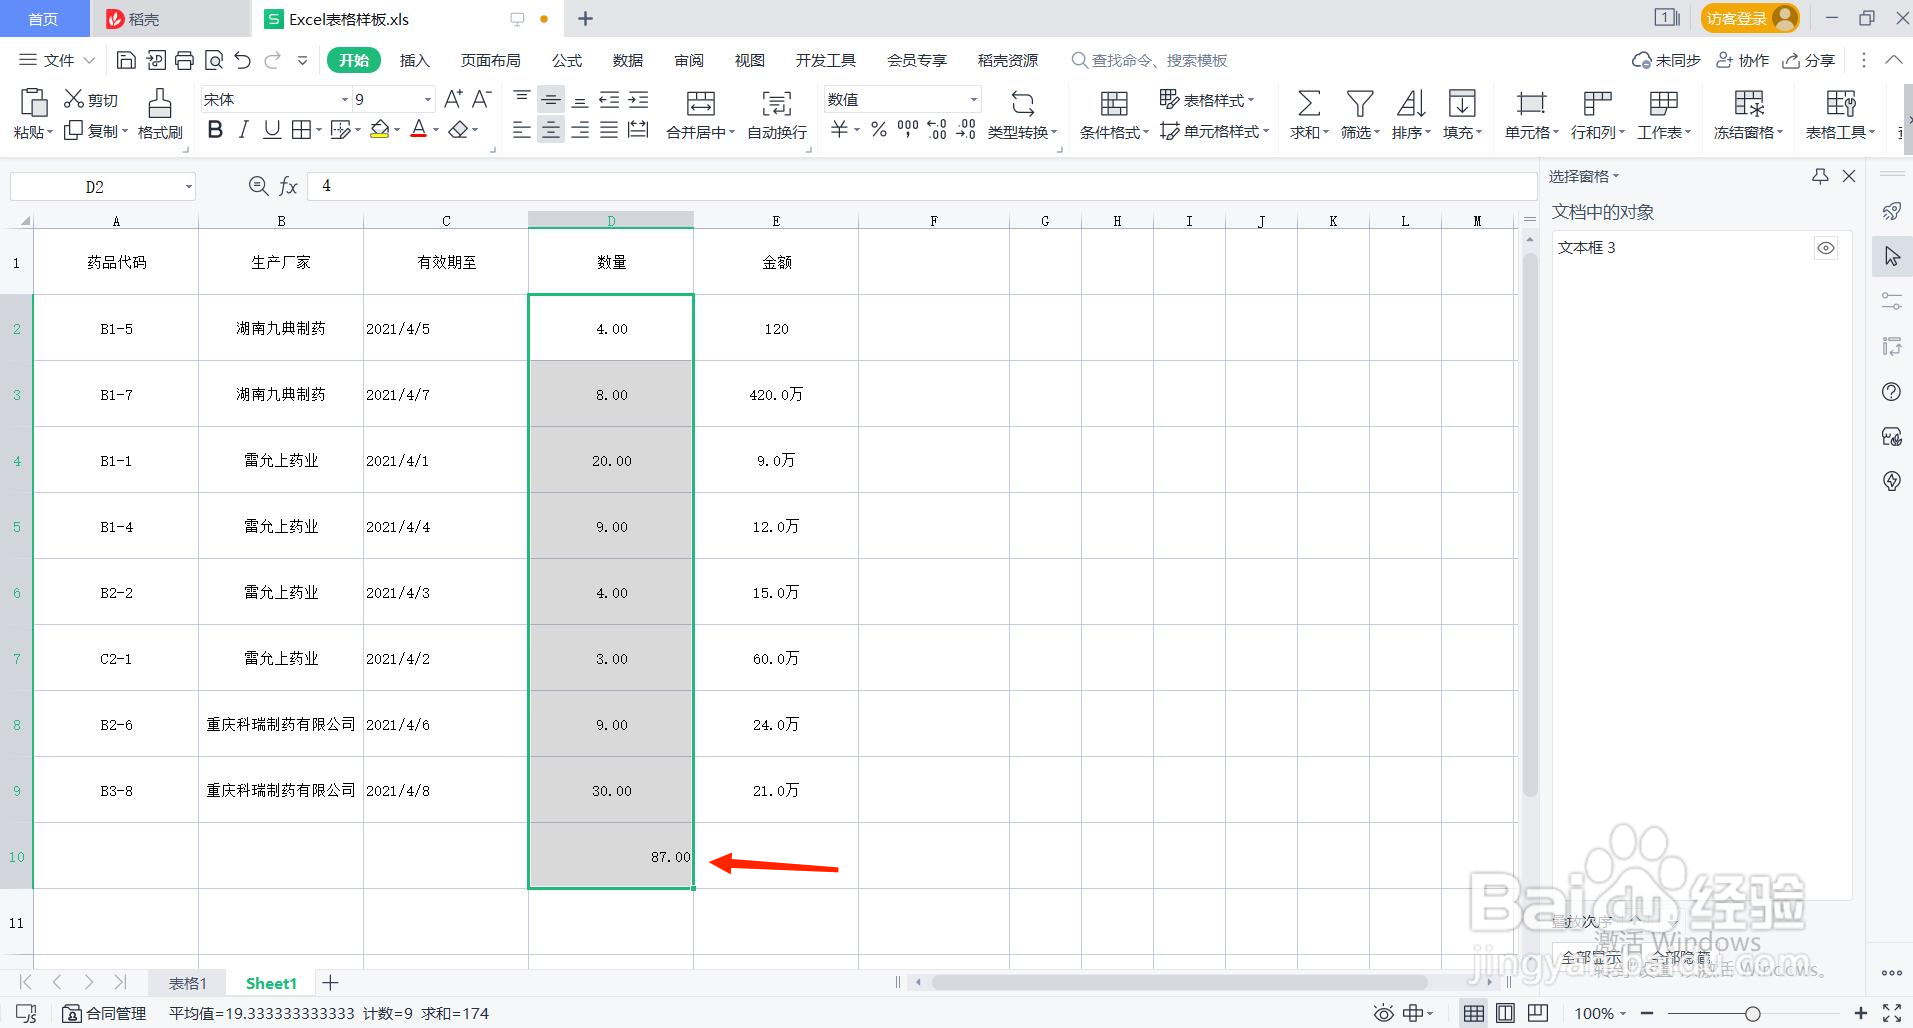The image size is (1913, 1028).
Task: Click the Sort (排序) icon
Action: tap(1411, 104)
